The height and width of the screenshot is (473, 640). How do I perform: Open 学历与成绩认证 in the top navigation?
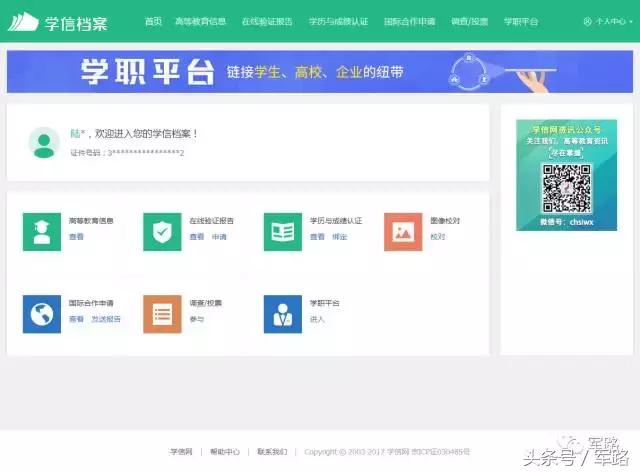point(338,21)
